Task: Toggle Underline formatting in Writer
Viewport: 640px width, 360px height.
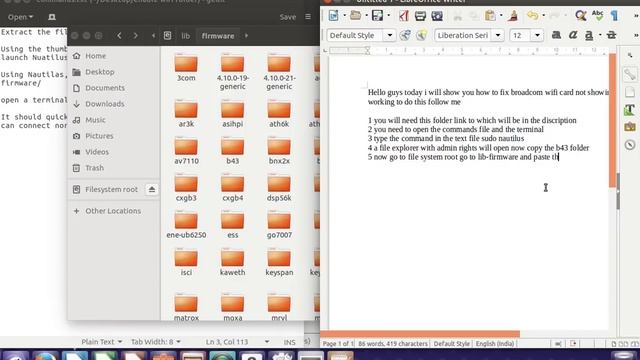Action: [x=589, y=35]
